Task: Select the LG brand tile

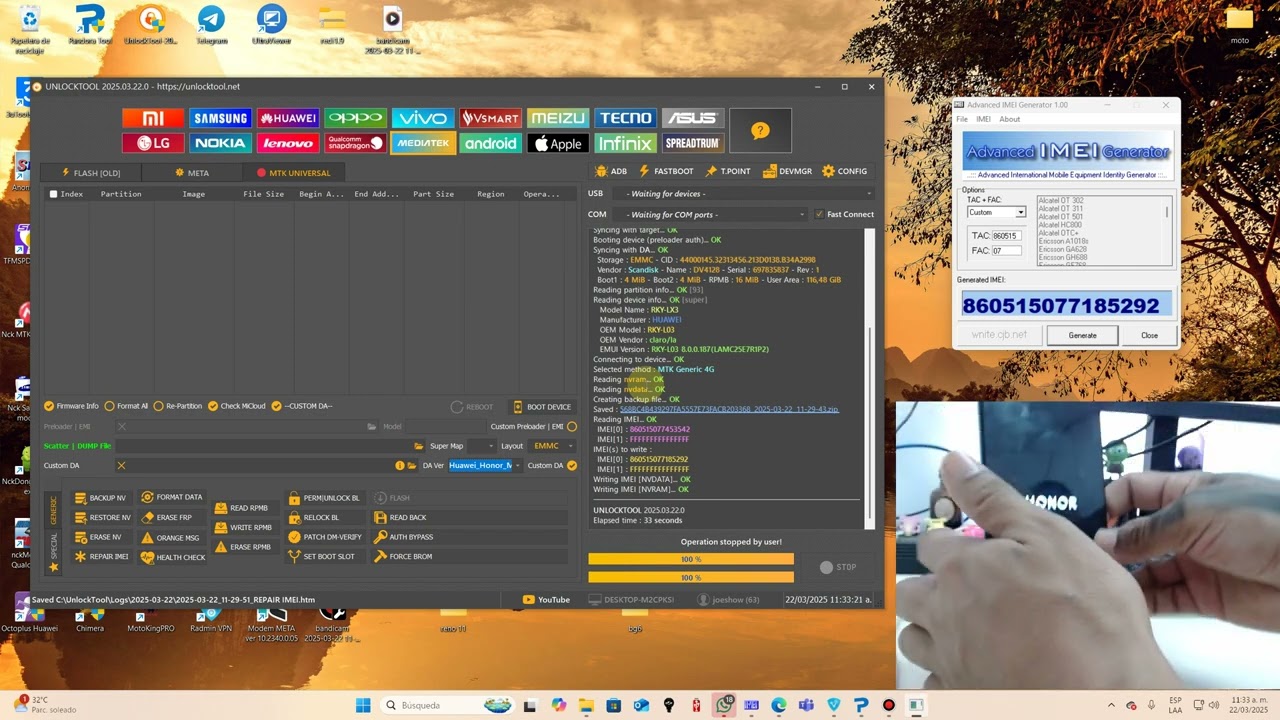Action: (153, 143)
